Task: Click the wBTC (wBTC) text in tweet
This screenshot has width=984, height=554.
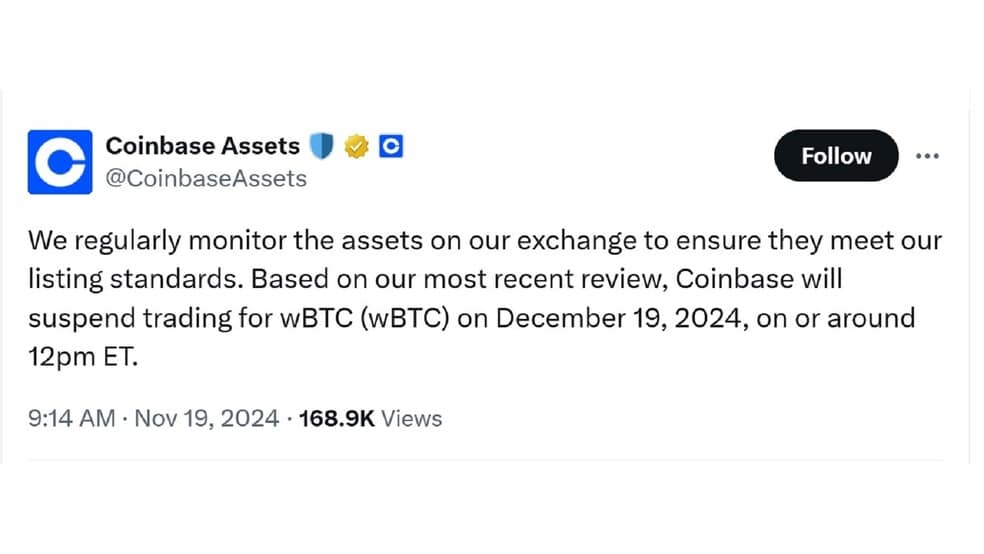Action: [x=365, y=318]
